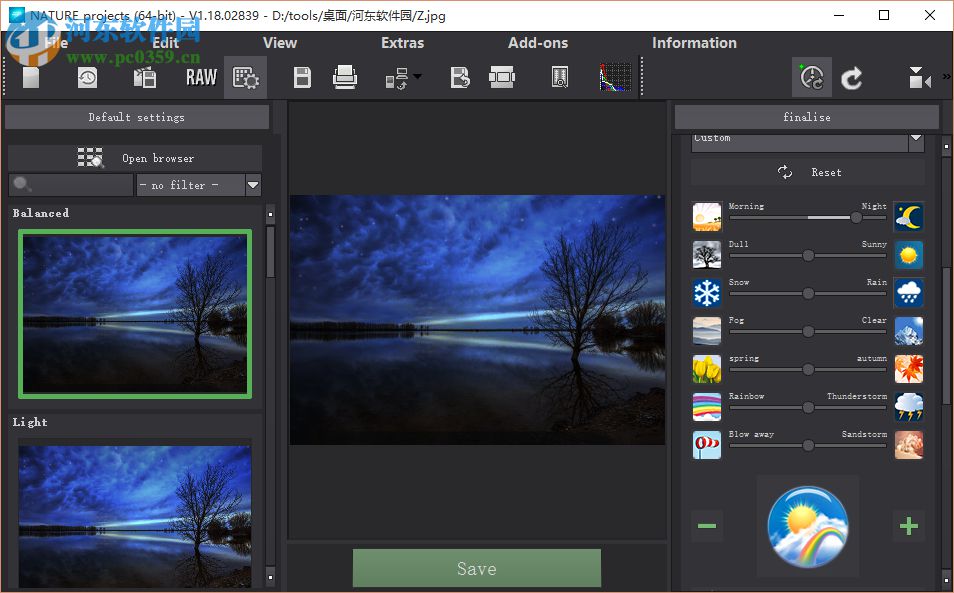The height and width of the screenshot is (593, 954).
Task: Toggle the real-time calculation clock button
Action: point(811,77)
